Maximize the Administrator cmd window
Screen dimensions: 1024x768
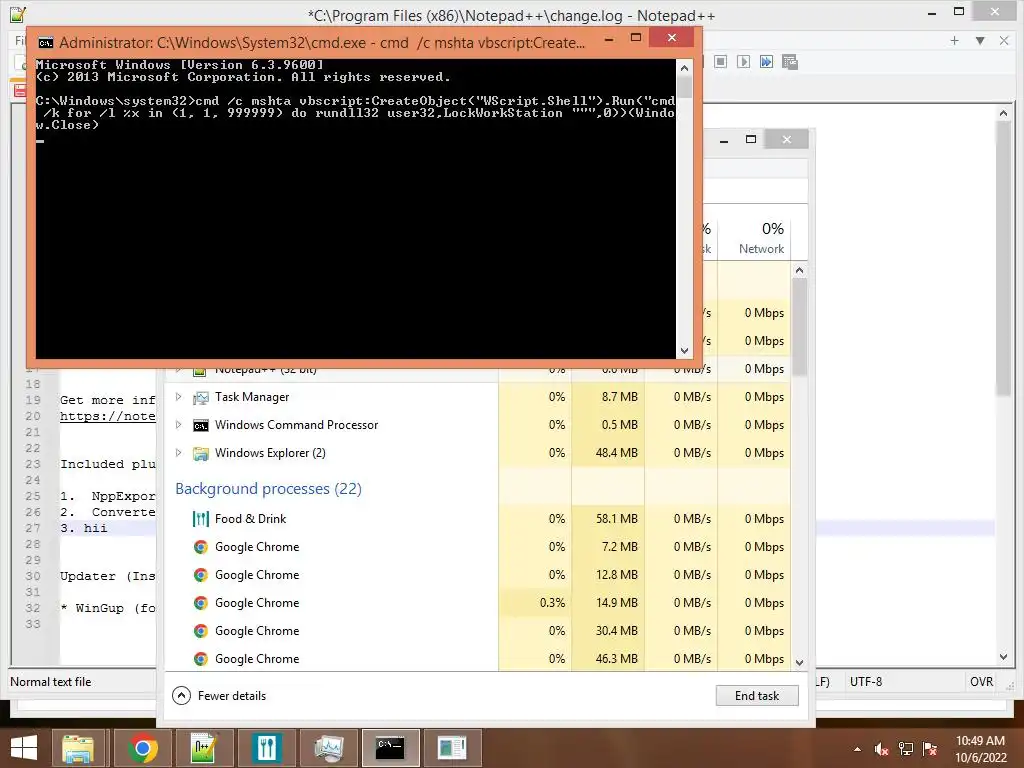tap(635, 38)
